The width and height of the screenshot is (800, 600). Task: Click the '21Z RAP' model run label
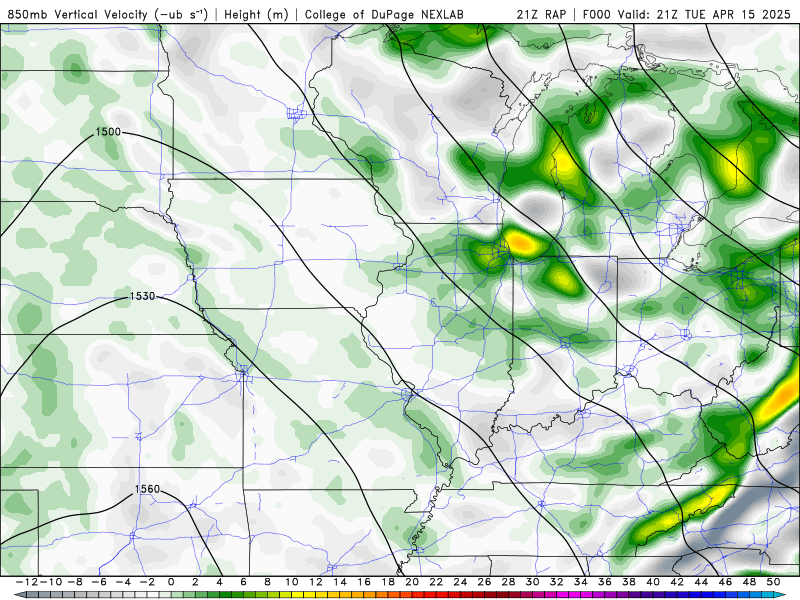(541, 14)
